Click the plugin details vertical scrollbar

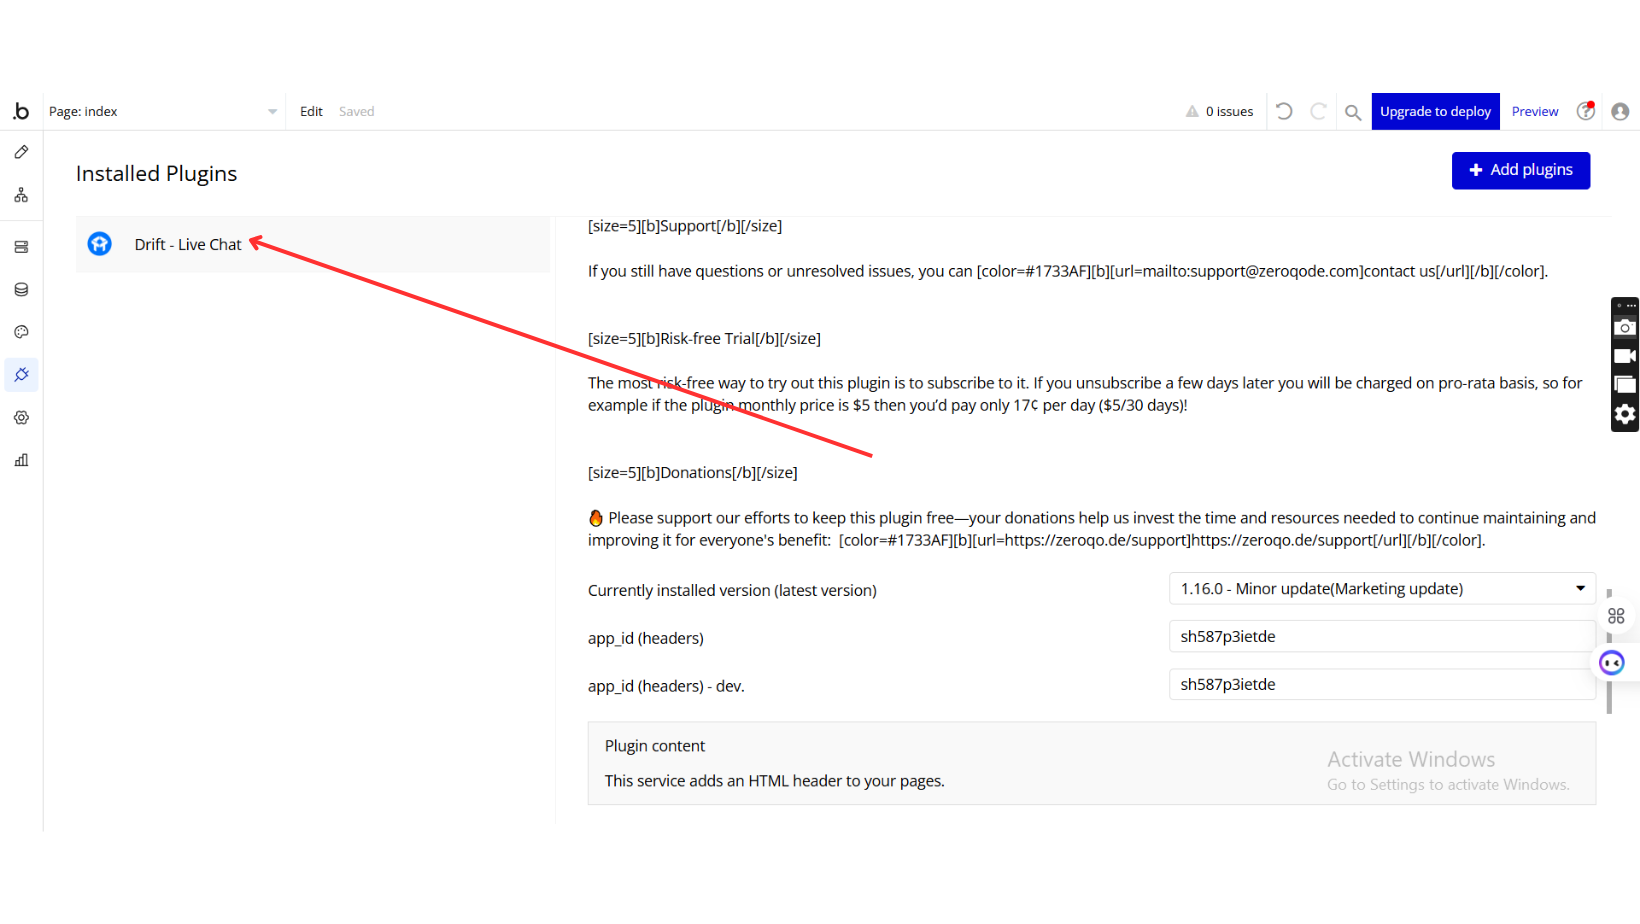pyautogui.click(x=1609, y=652)
